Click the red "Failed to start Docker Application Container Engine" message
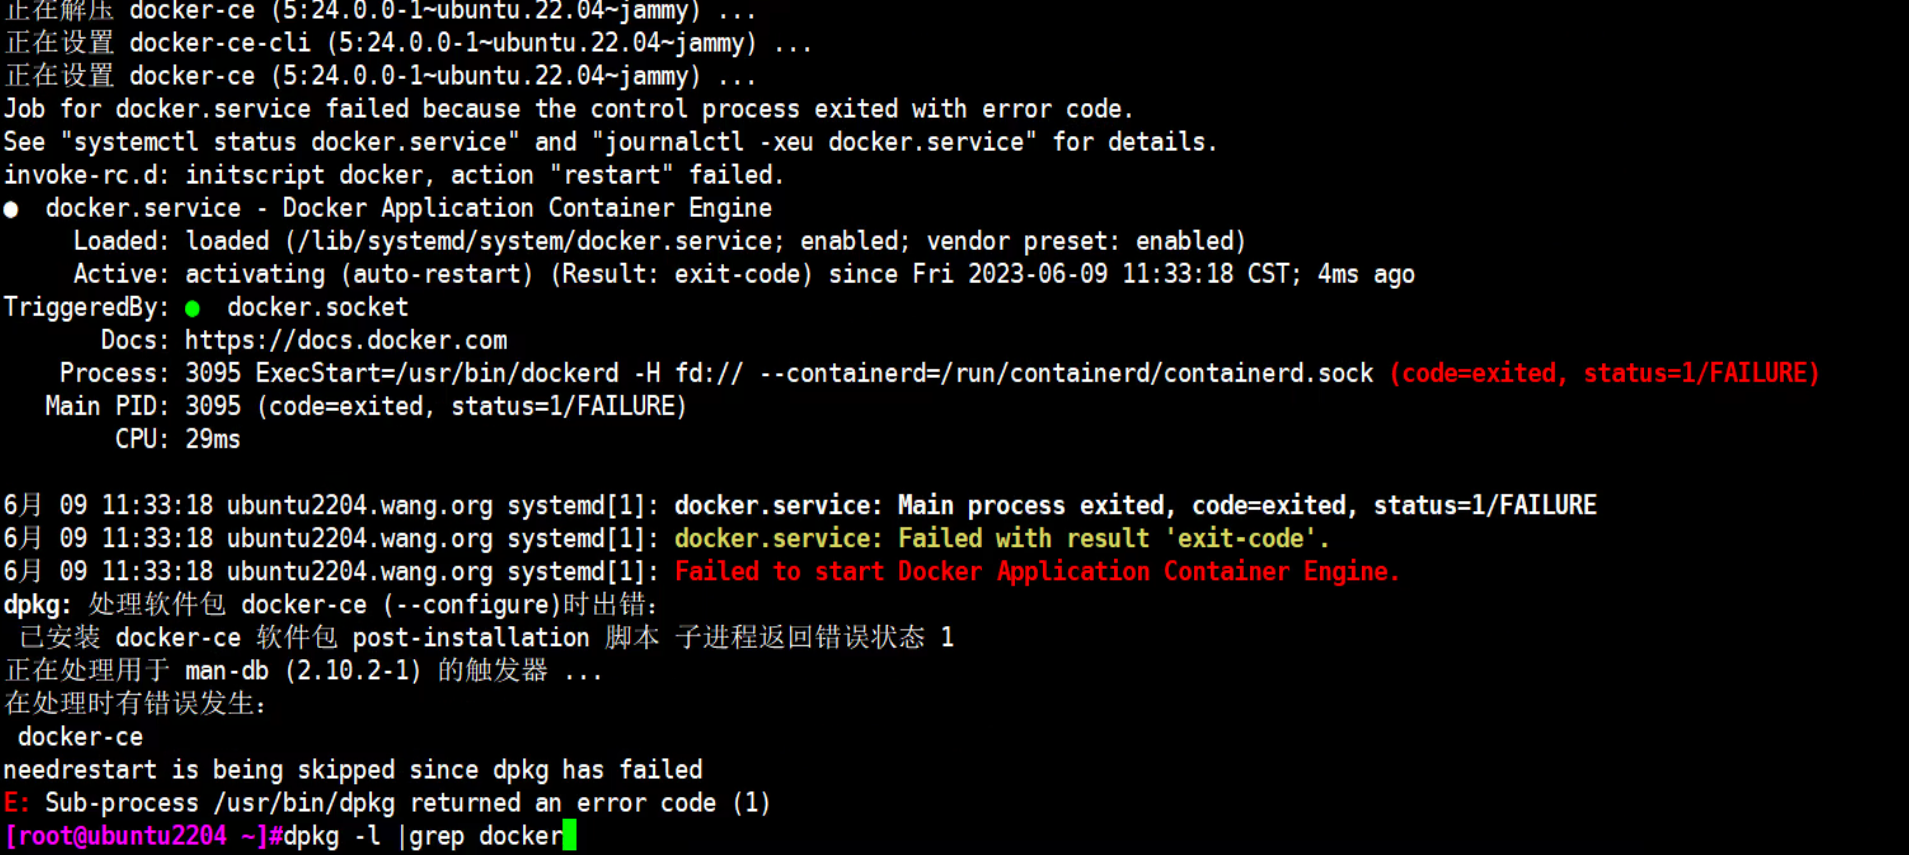Image resolution: width=1909 pixels, height=855 pixels. point(1036,572)
